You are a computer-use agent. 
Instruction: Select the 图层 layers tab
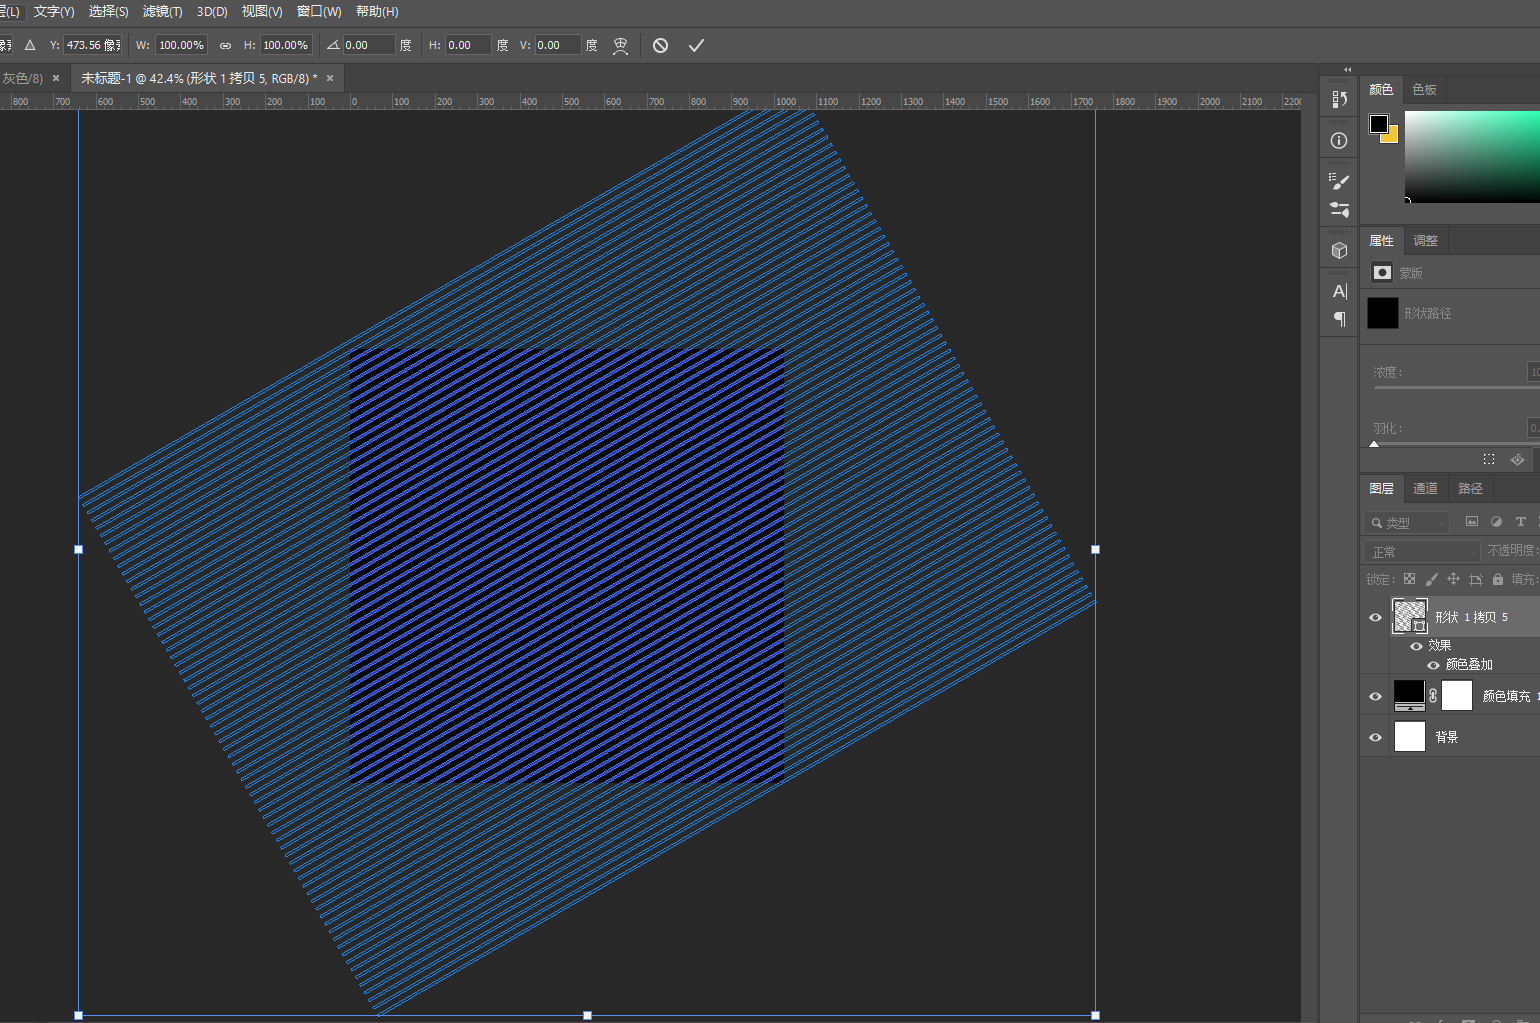1381,489
